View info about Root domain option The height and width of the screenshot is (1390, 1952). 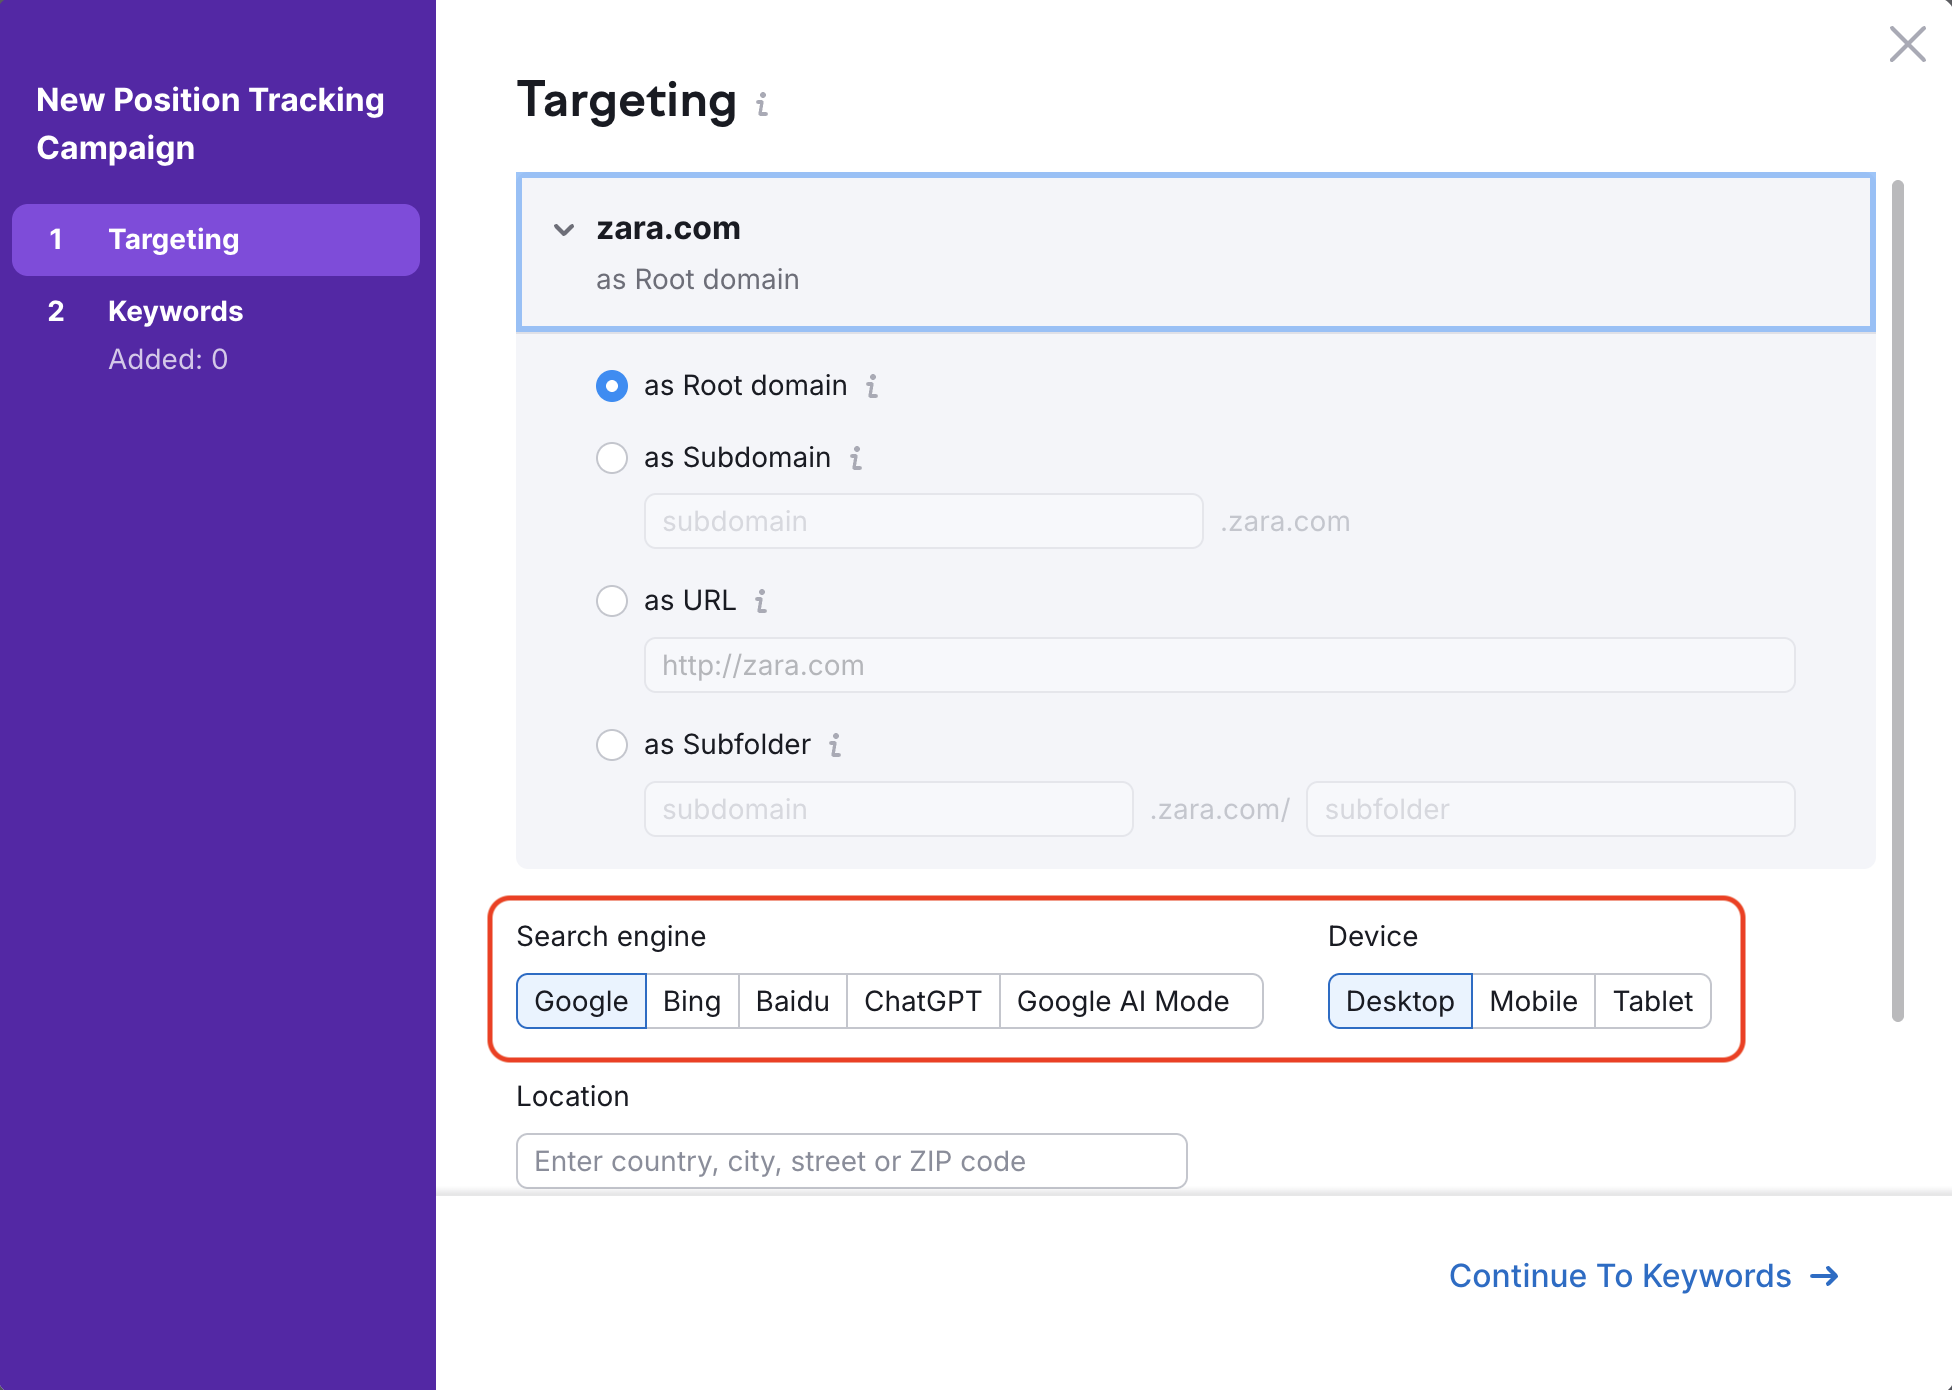871,387
